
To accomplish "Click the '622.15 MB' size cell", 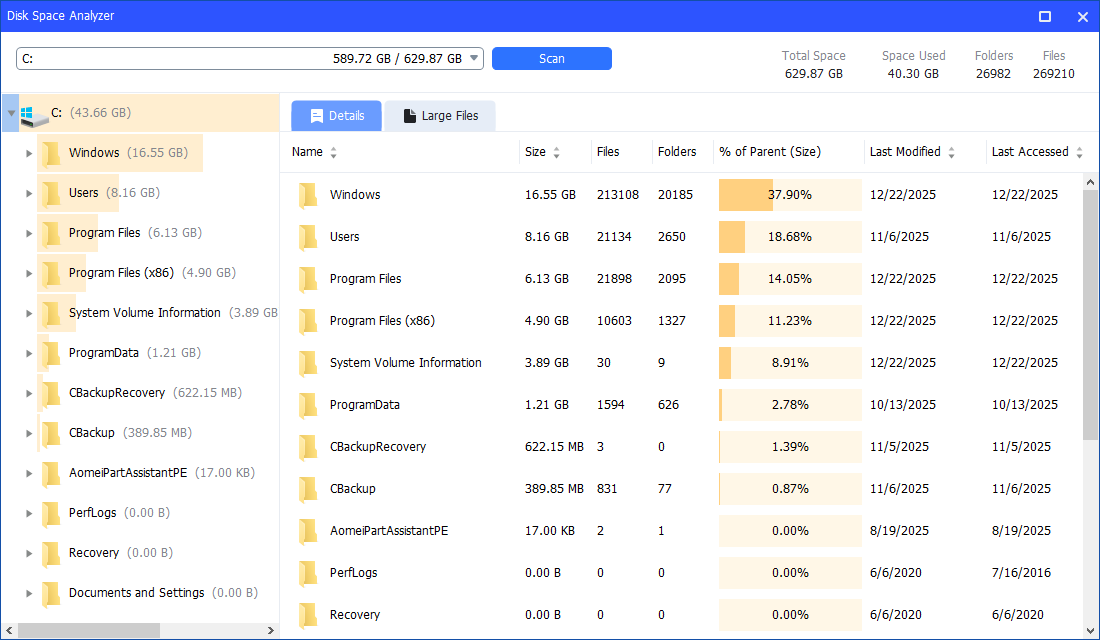I will pos(554,447).
